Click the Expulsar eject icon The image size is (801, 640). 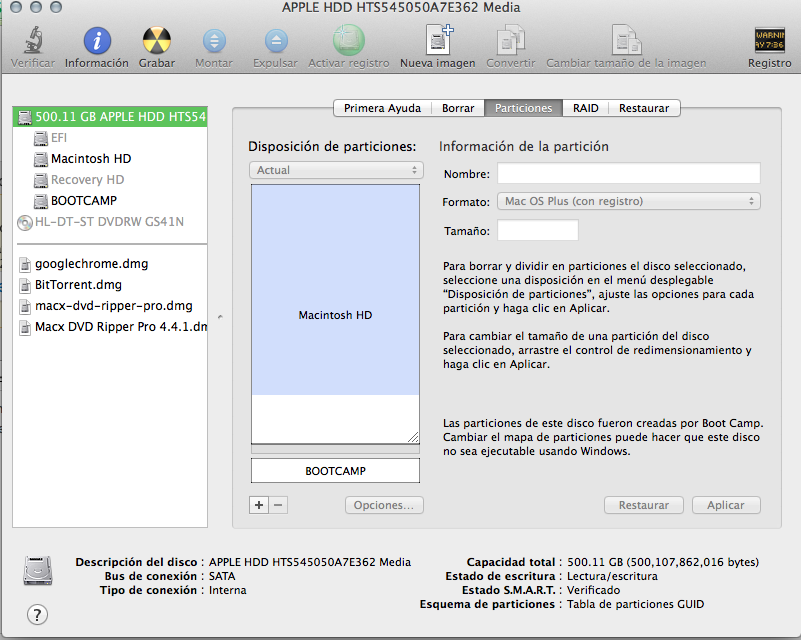(276, 41)
